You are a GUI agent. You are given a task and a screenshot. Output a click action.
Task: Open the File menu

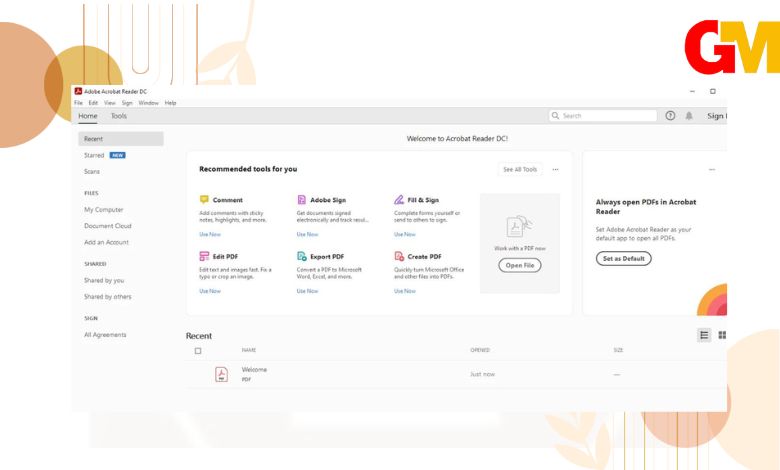[x=78, y=103]
